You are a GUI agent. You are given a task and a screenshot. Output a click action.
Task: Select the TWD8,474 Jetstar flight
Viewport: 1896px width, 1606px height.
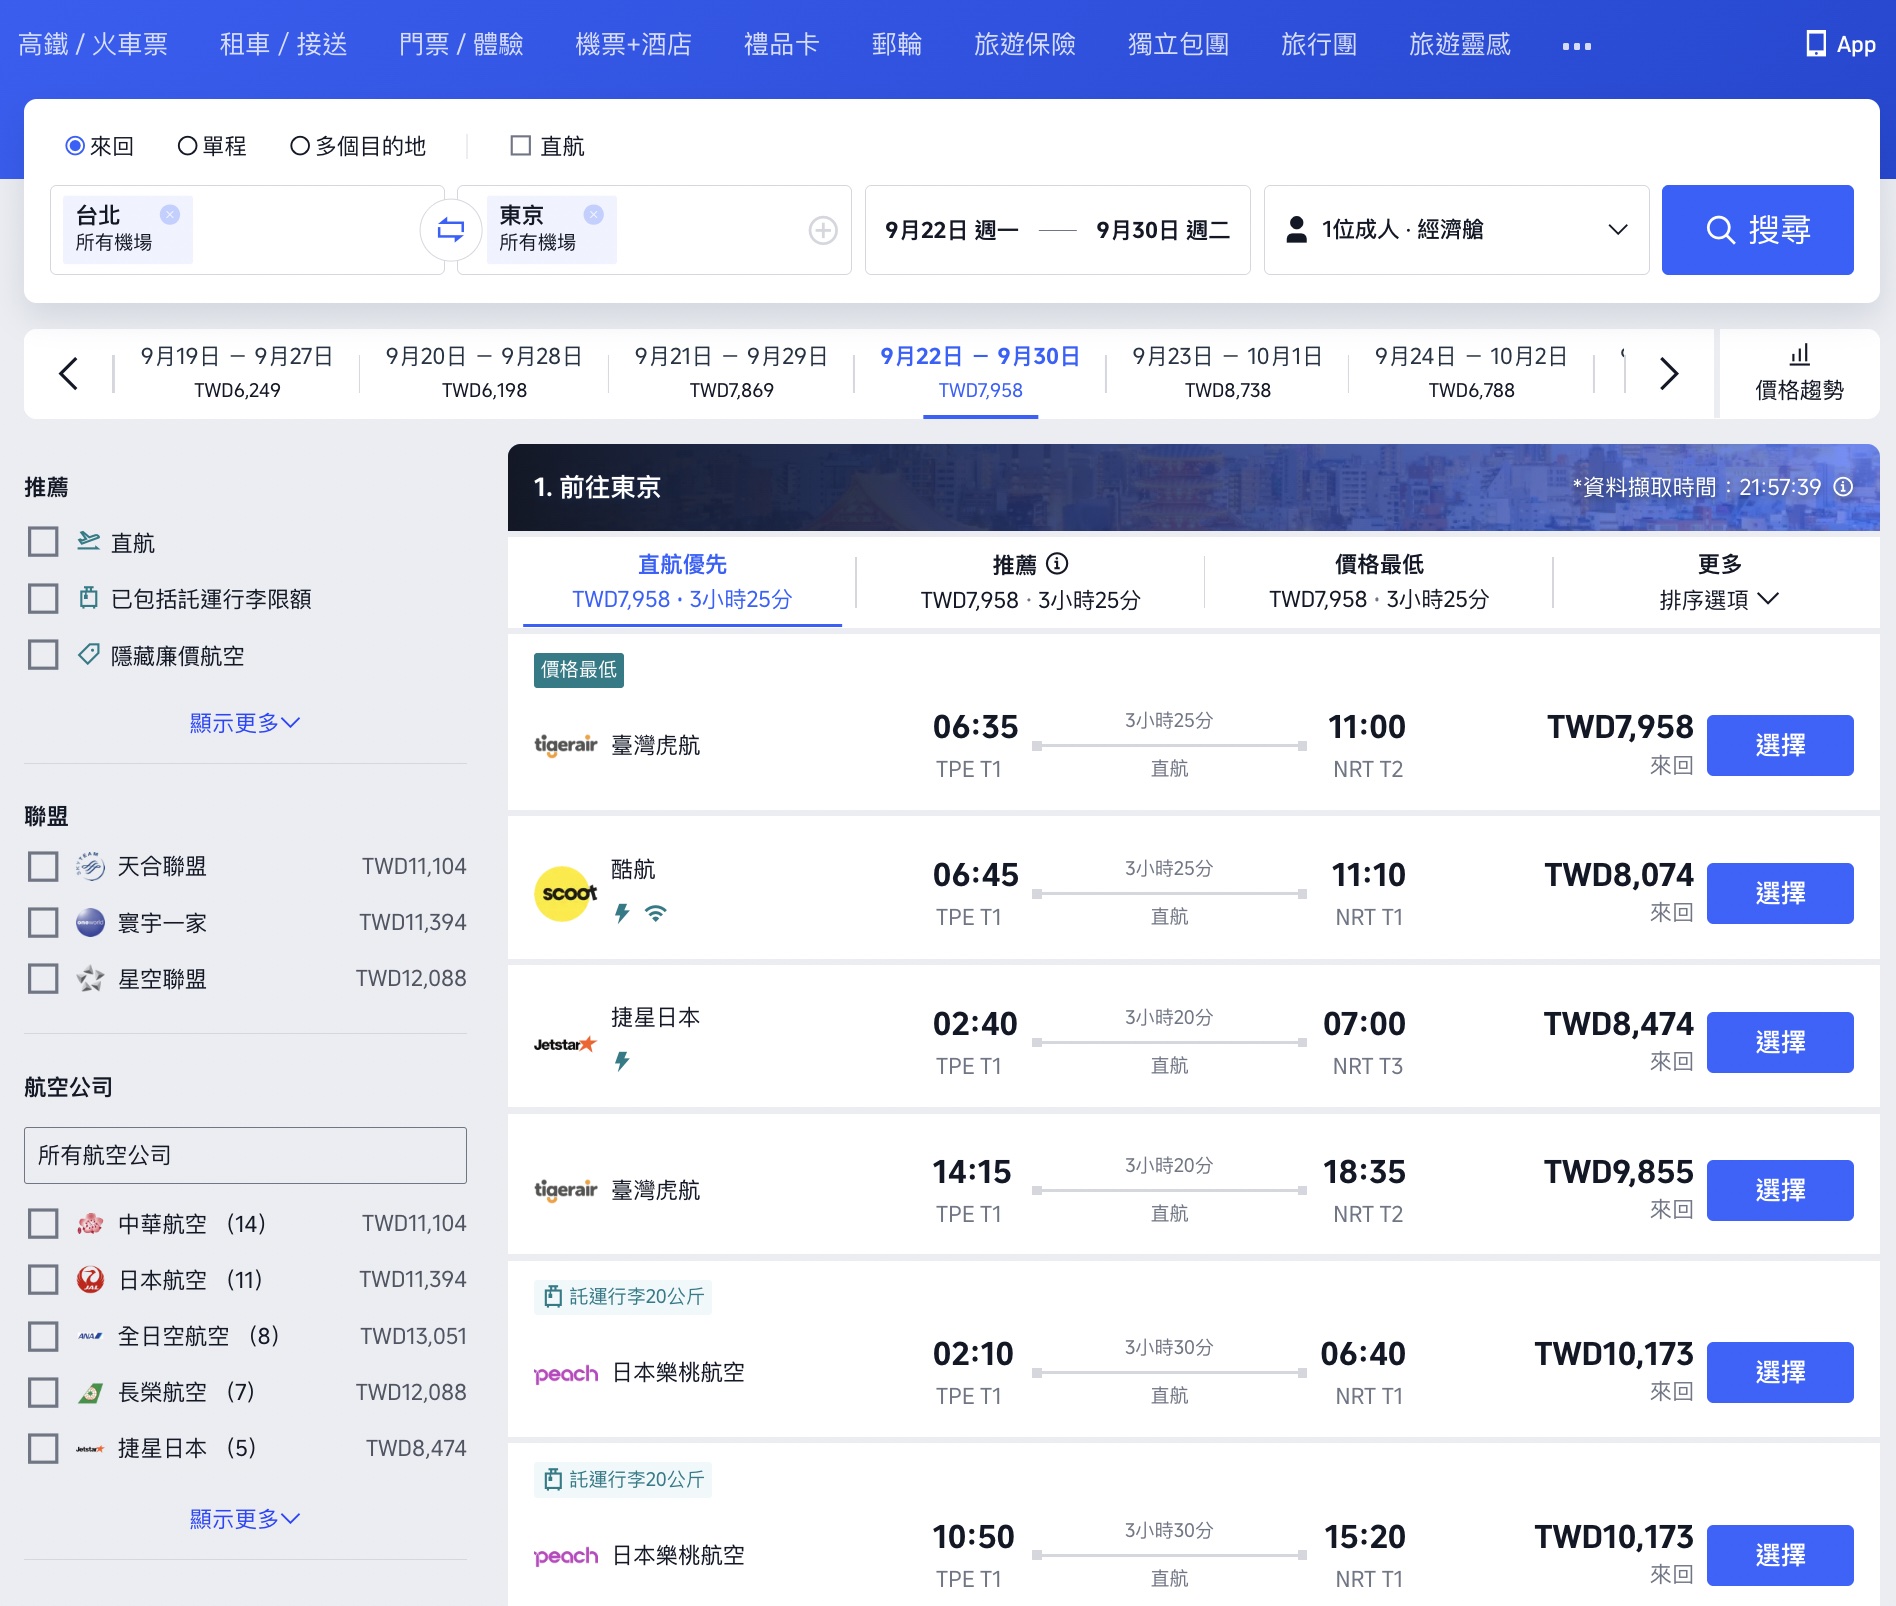(x=1780, y=1042)
